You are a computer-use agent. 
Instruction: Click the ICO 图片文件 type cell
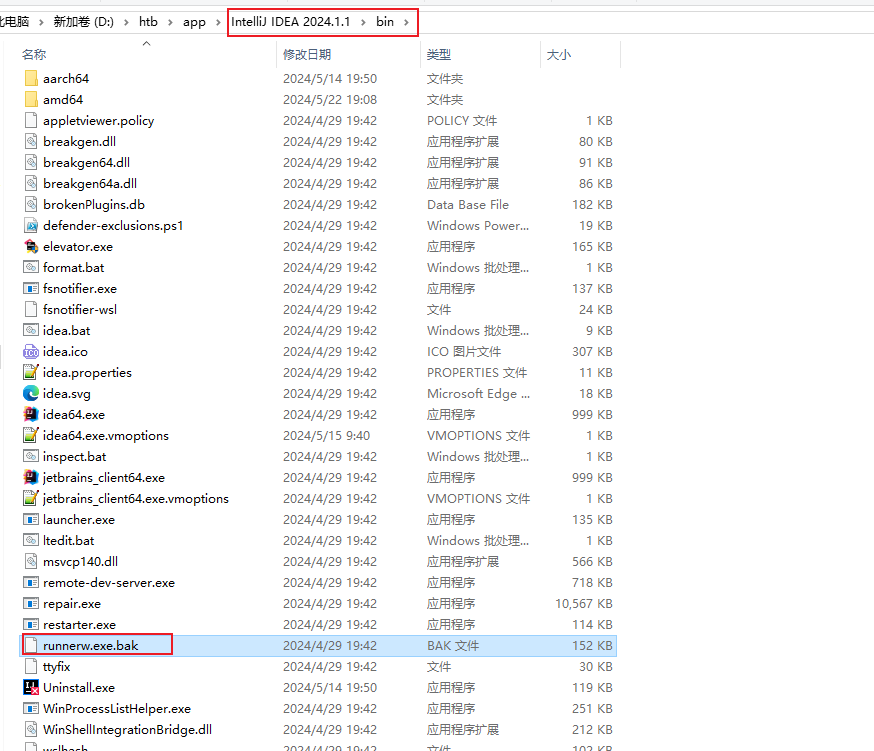click(464, 352)
